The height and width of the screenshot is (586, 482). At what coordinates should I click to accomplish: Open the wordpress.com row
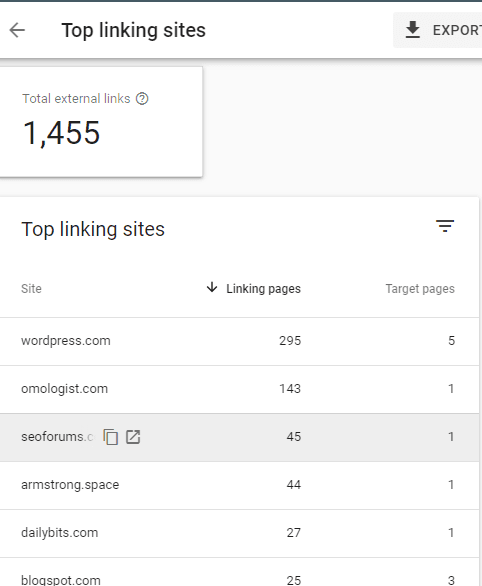[239, 341]
